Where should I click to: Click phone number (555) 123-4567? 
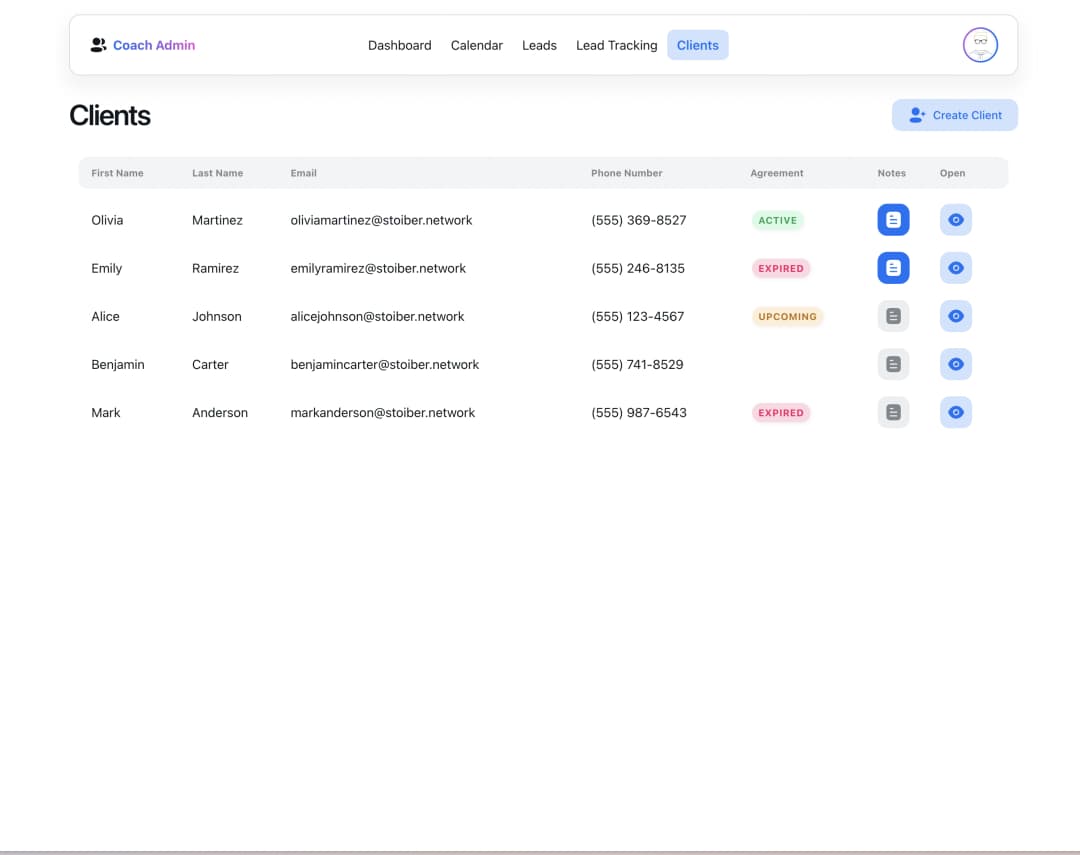coord(637,317)
